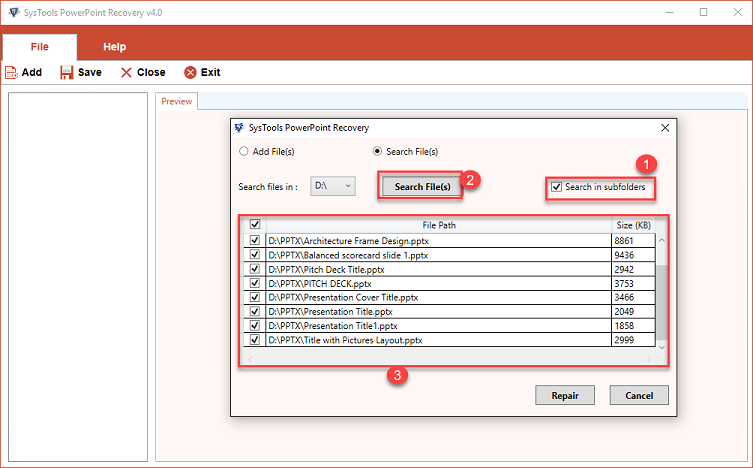Click the SysTools logo in dialog title bar
Viewport: 753px width, 468px height.
coord(239,128)
